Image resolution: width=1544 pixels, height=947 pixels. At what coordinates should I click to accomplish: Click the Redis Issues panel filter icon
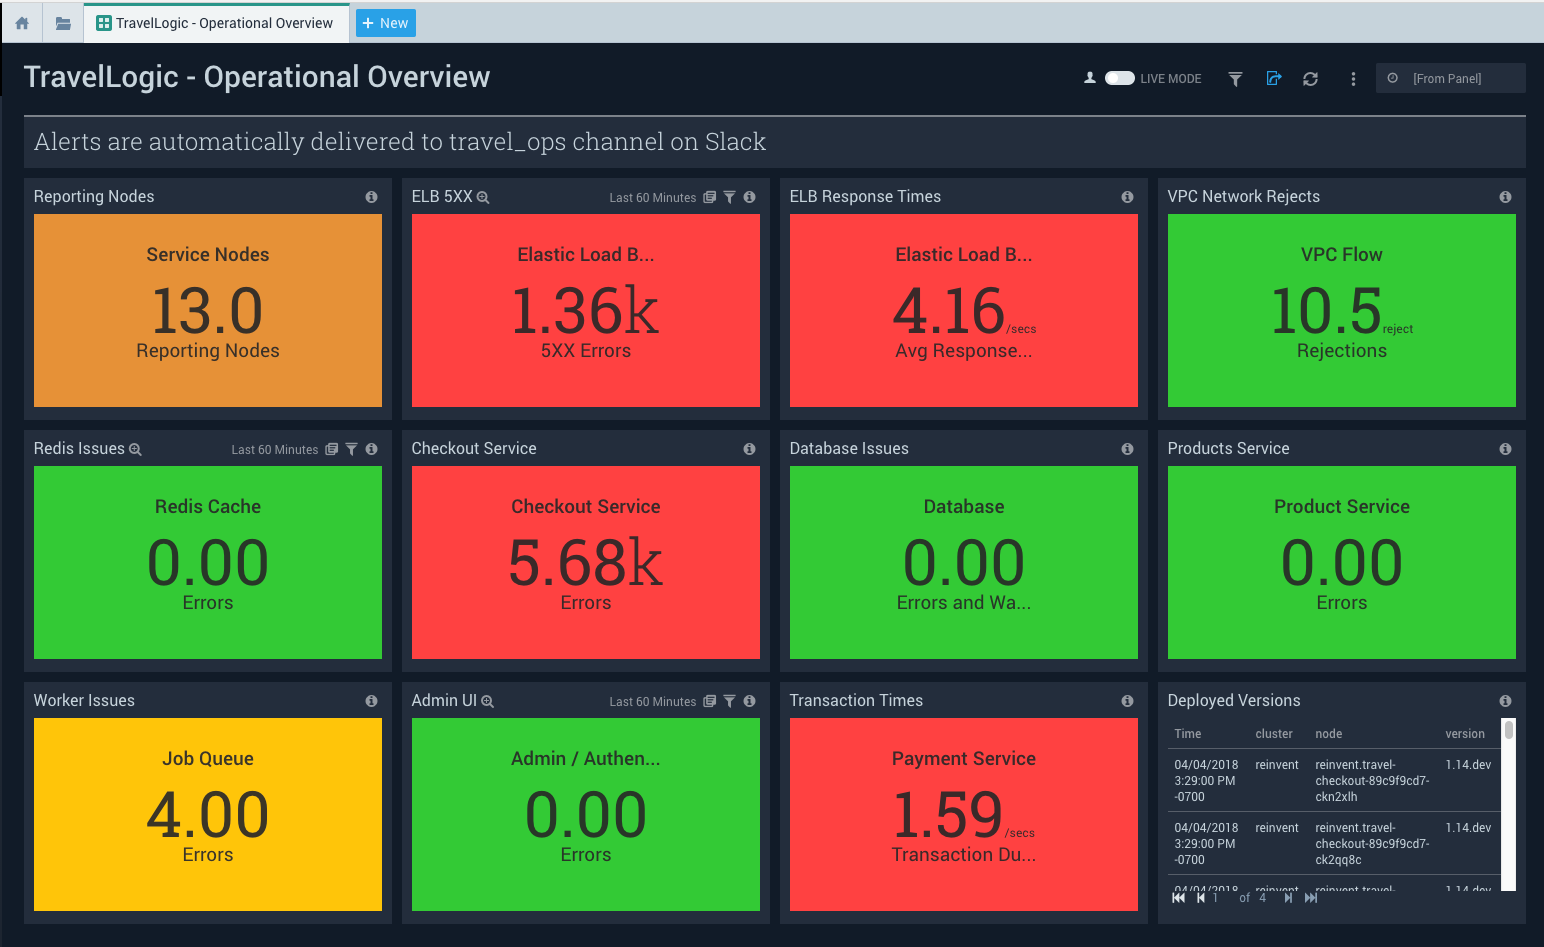[x=352, y=449]
